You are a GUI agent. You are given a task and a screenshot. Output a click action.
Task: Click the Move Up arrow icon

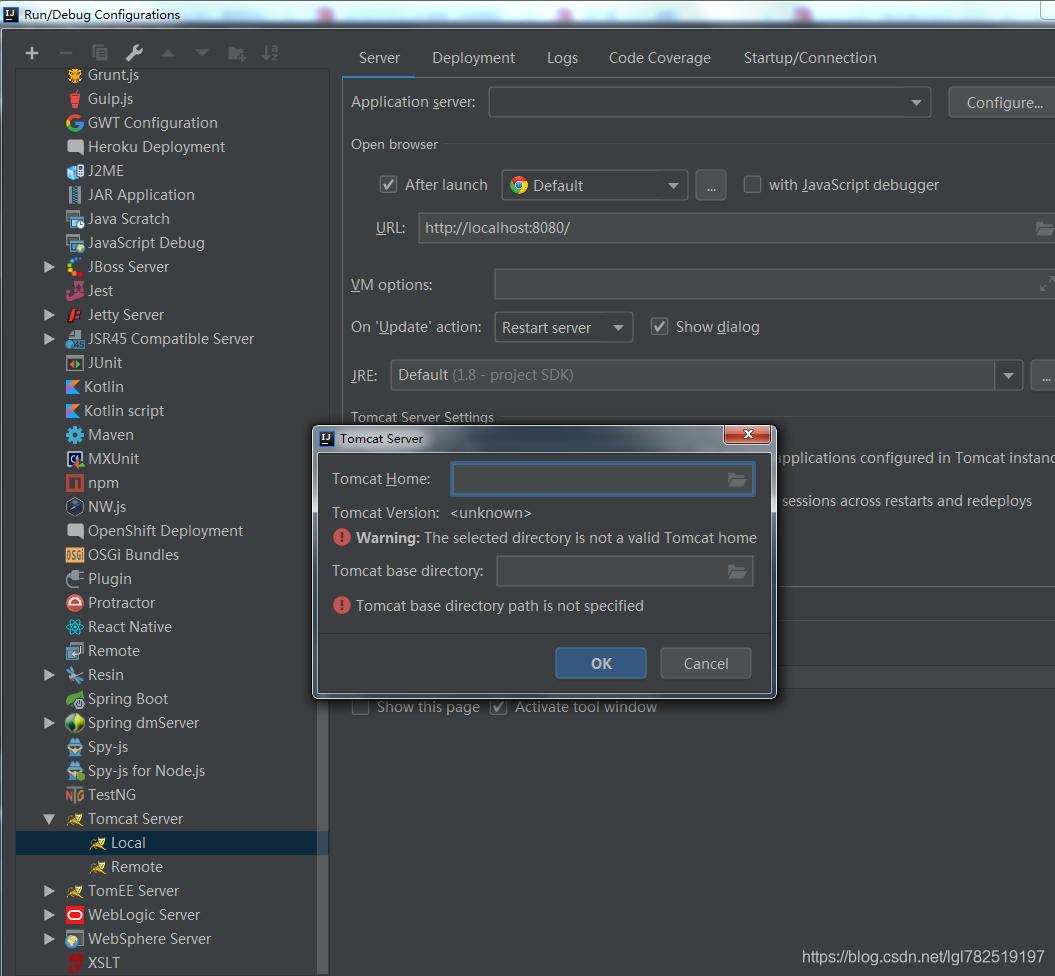coord(168,53)
